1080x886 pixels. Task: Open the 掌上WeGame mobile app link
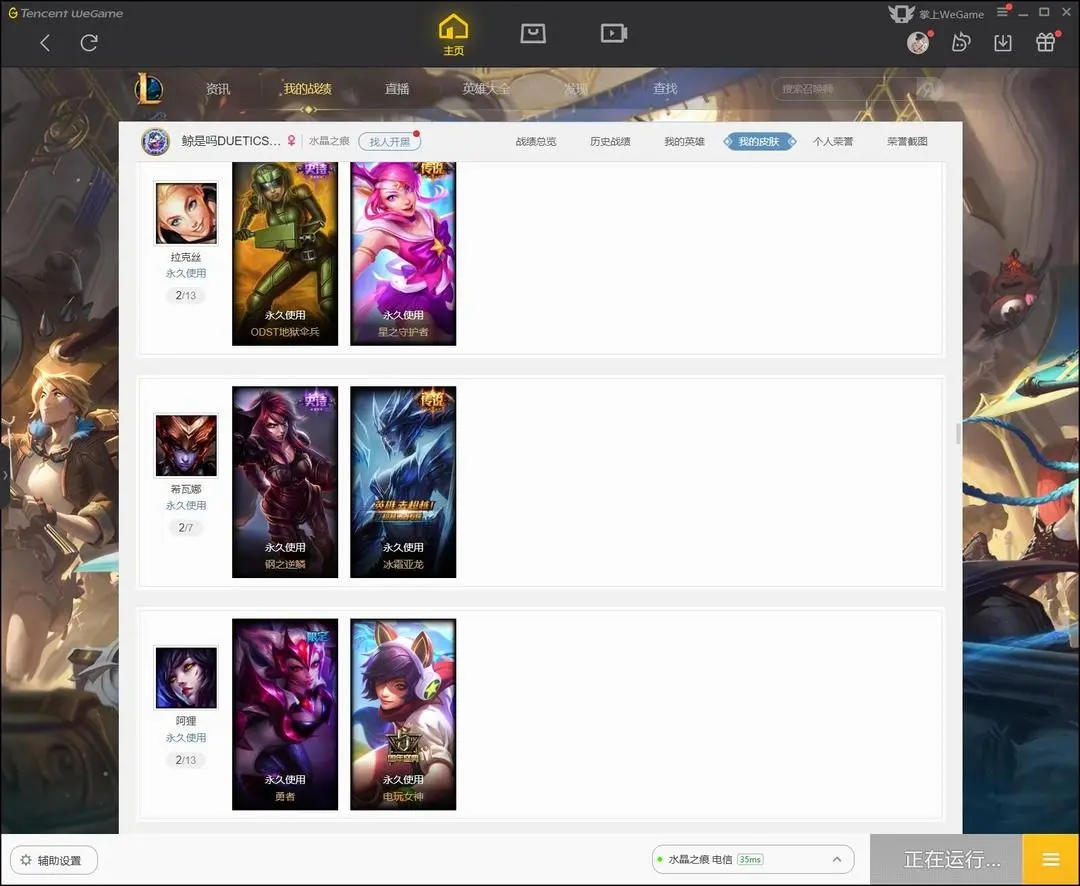(937, 14)
